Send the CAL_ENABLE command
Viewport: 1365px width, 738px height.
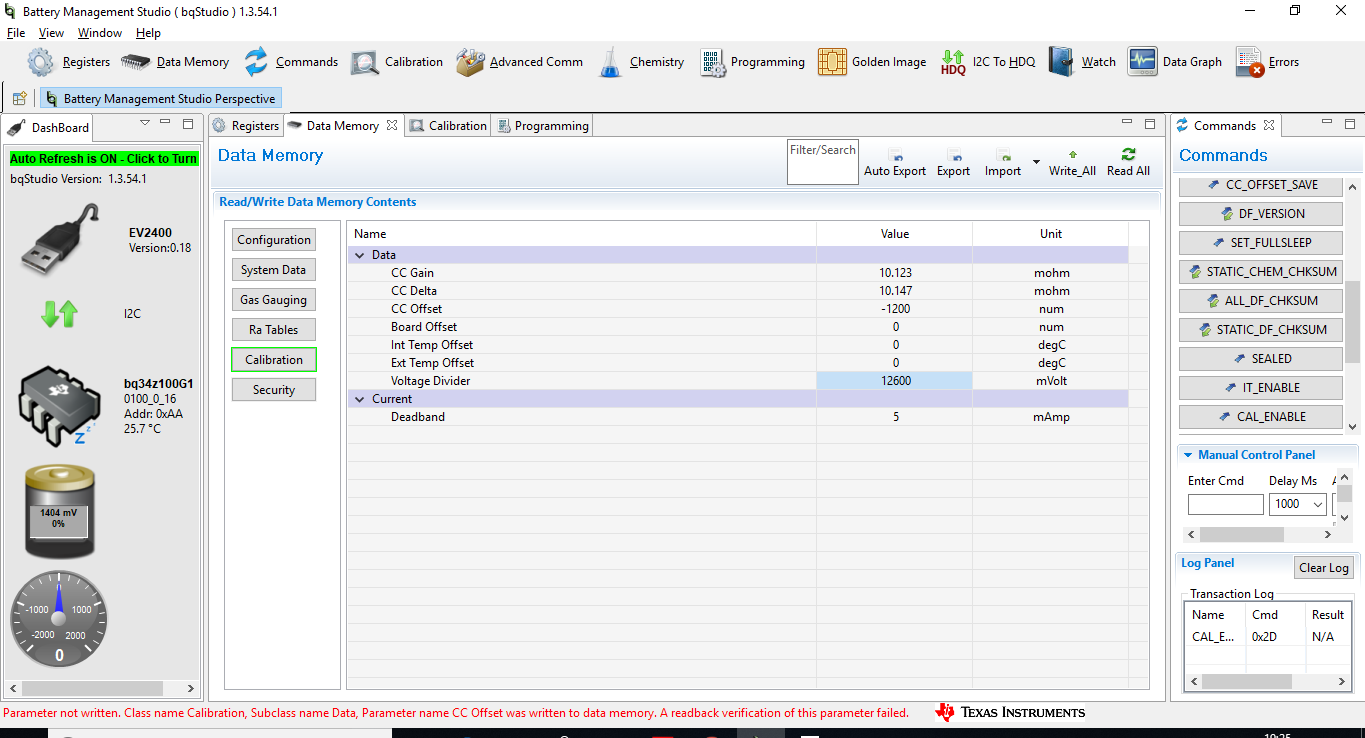(1261, 416)
